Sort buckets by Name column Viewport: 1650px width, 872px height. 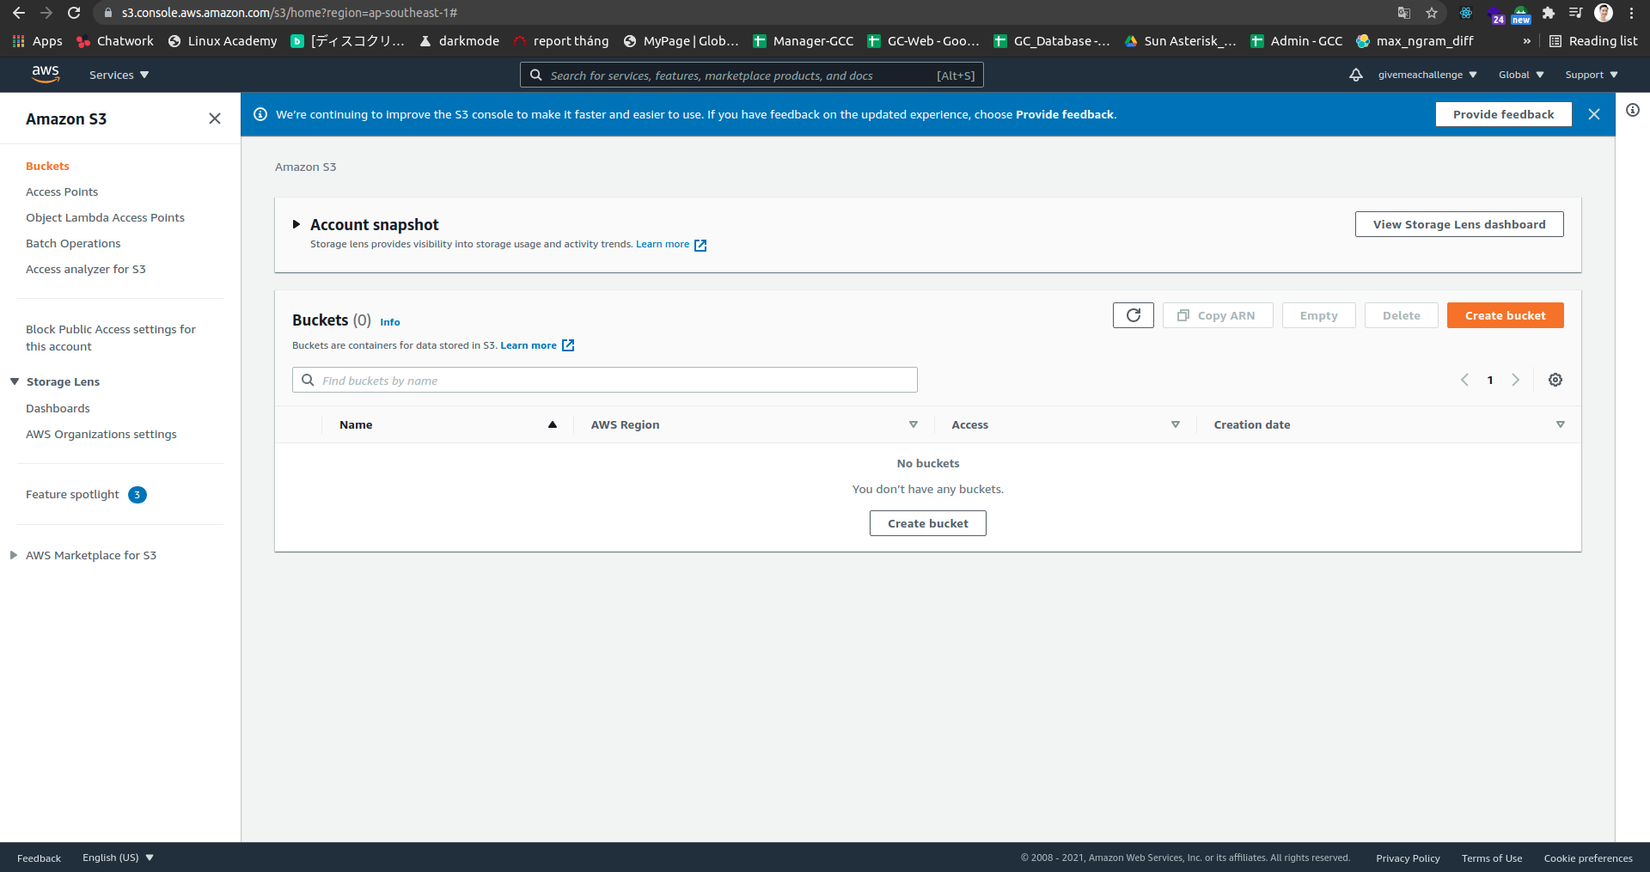pos(447,425)
